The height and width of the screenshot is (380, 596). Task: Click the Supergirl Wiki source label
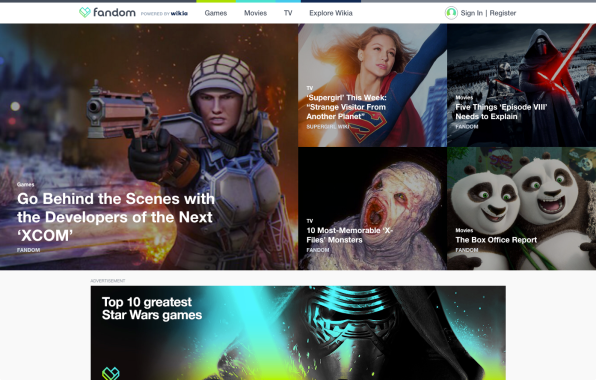coord(328,127)
